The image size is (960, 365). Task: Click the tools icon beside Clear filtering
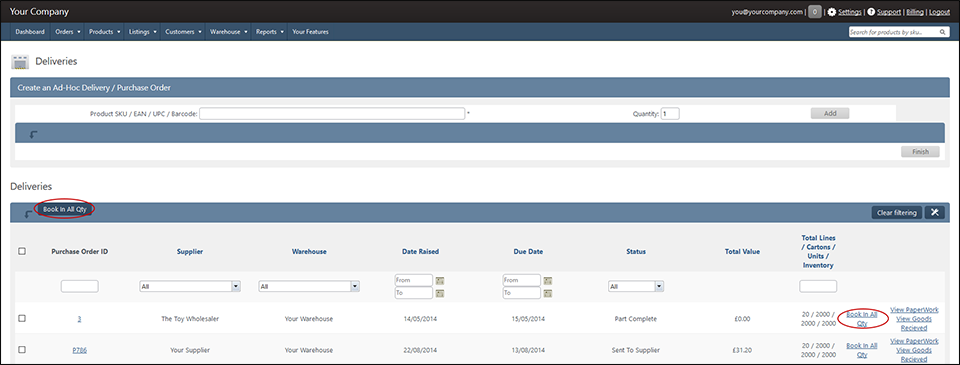[x=935, y=213]
